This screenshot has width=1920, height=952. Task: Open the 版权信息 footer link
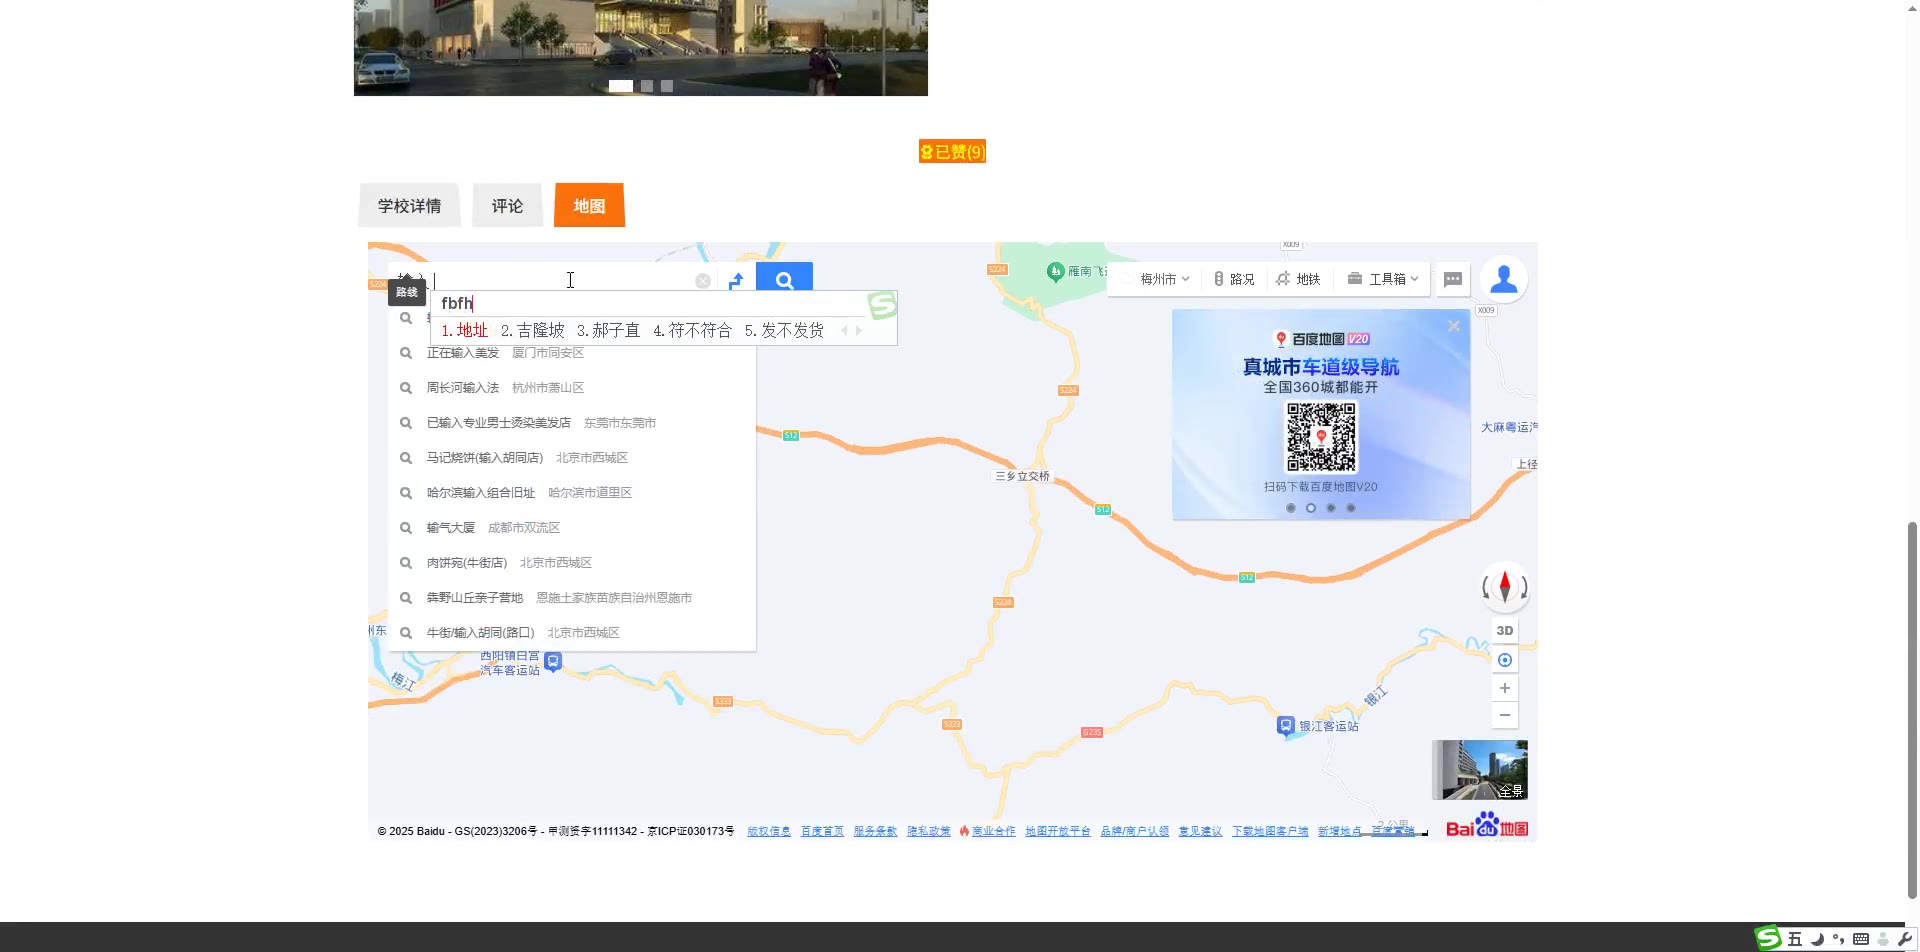click(769, 831)
